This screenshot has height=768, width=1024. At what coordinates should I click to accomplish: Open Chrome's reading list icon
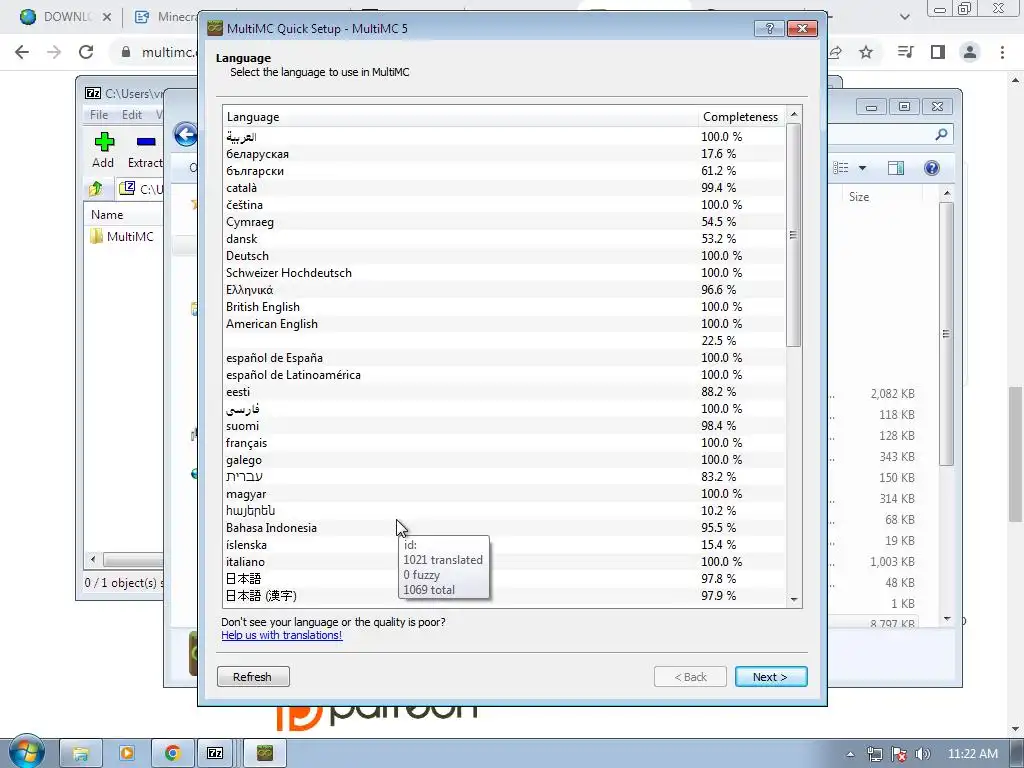(x=905, y=52)
